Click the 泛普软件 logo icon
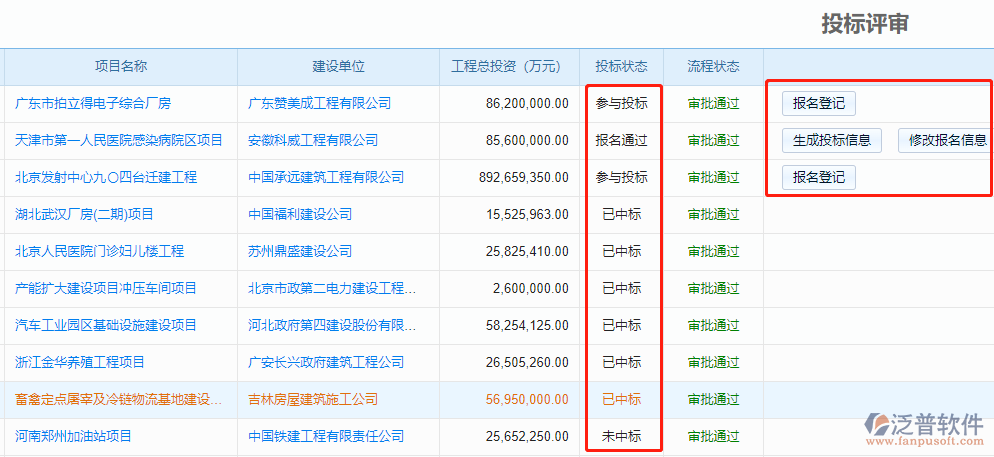Image resolution: width=994 pixels, height=457 pixels. 878,424
